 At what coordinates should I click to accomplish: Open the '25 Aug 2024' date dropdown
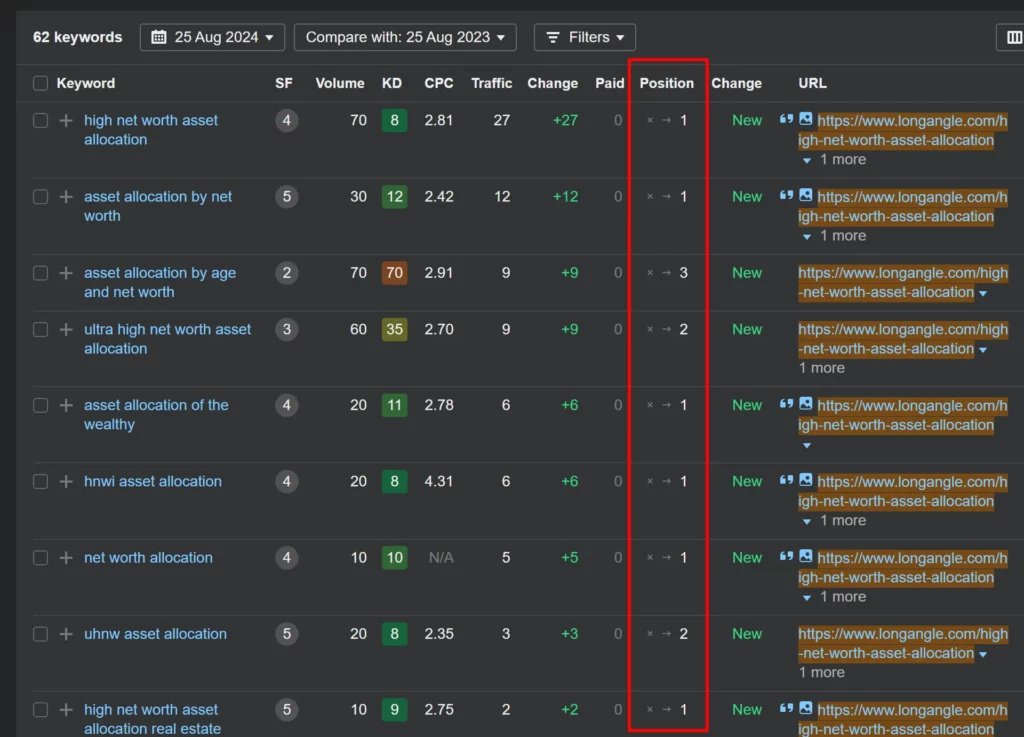[212, 37]
